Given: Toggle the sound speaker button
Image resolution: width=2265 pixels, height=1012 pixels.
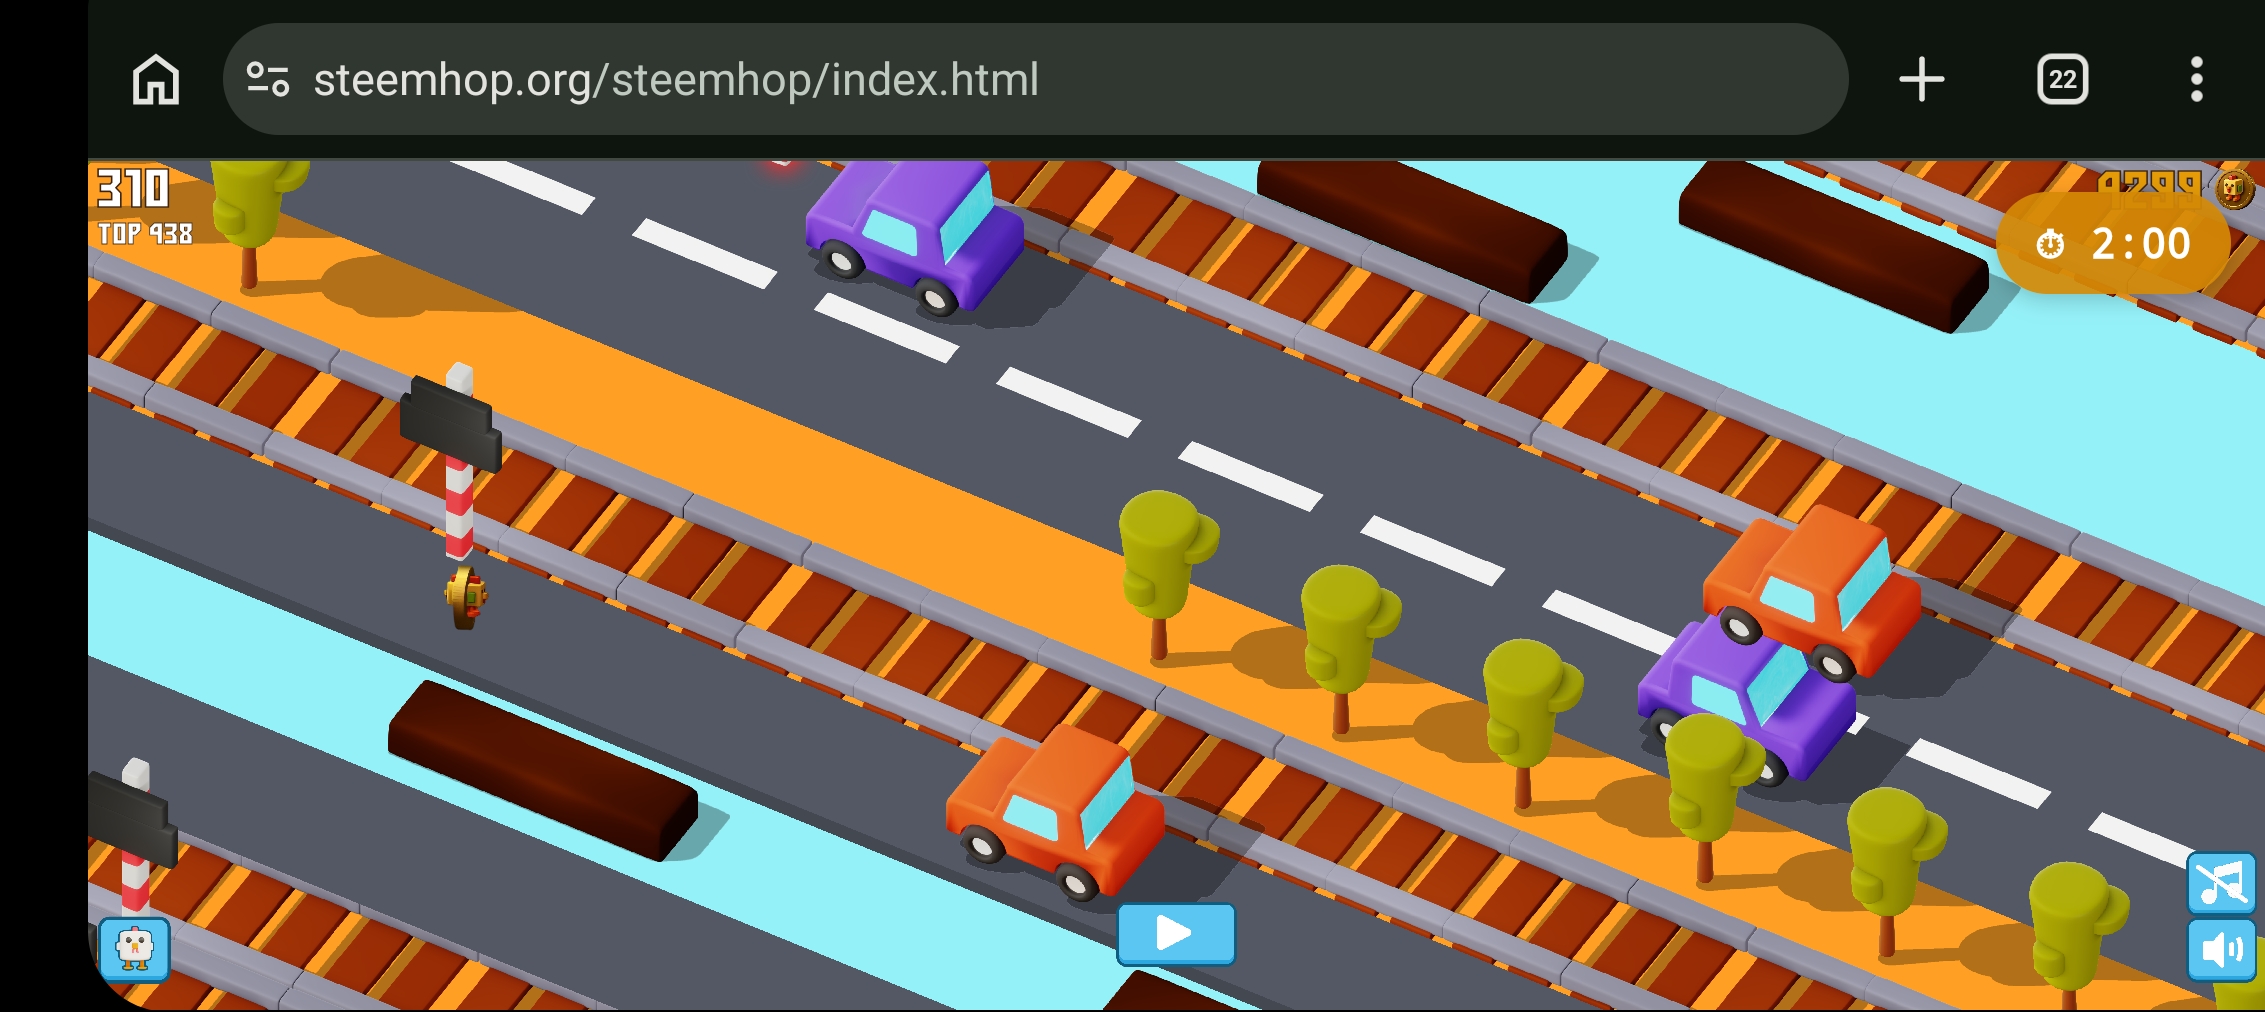Looking at the screenshot, I should pyautogui.click(x=2222, y=950).
